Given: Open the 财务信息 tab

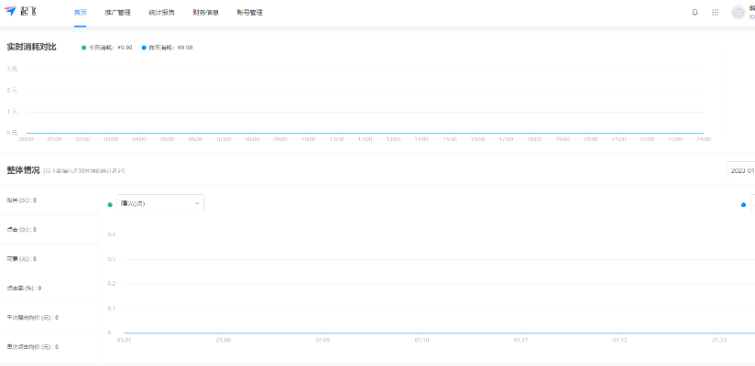Looking at the screenshot, I should click(206, 13).
